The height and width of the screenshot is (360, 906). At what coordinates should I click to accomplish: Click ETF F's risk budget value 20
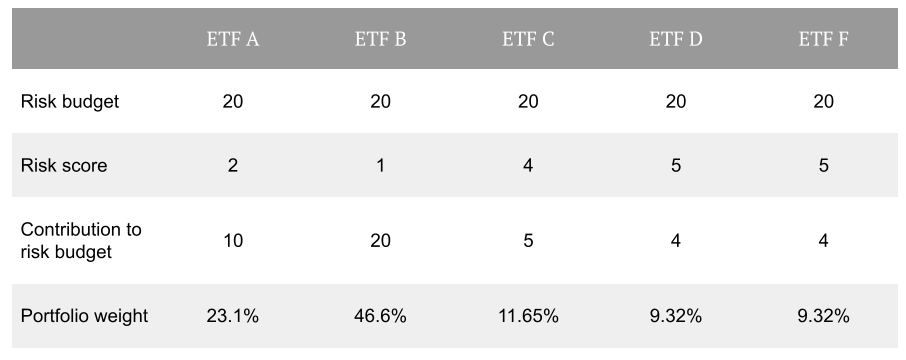point(823,102)
